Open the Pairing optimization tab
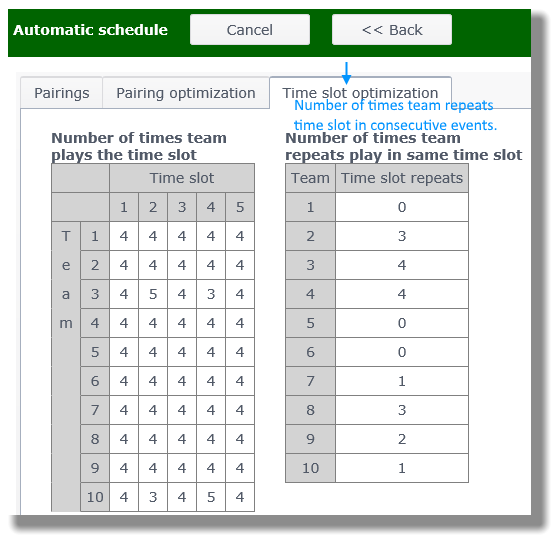Viewport: 555px width, 540px height. [x=186, y=93]
